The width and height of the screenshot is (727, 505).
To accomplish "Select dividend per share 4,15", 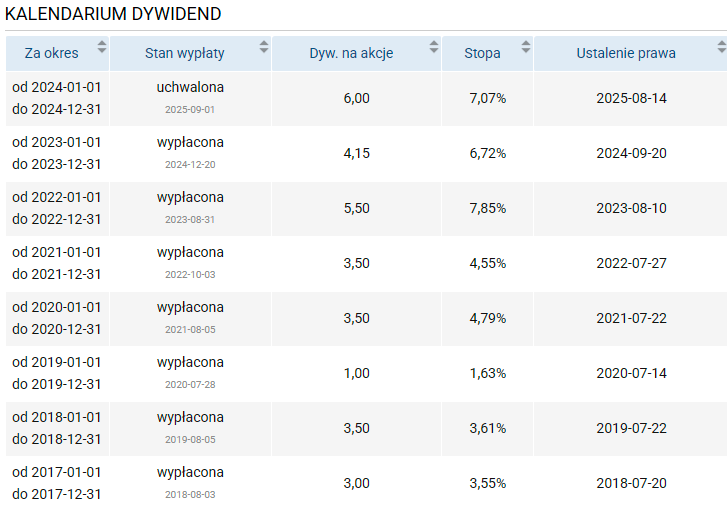I will click(x=356, y=153).
